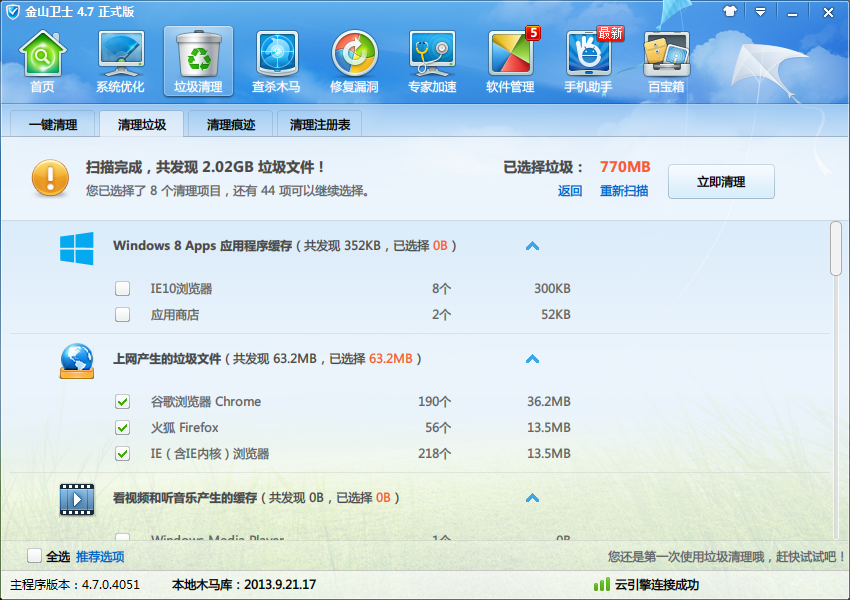Open 手机助手 phone assistant
The height and width of the screenshot is (600, 850).
588,61
